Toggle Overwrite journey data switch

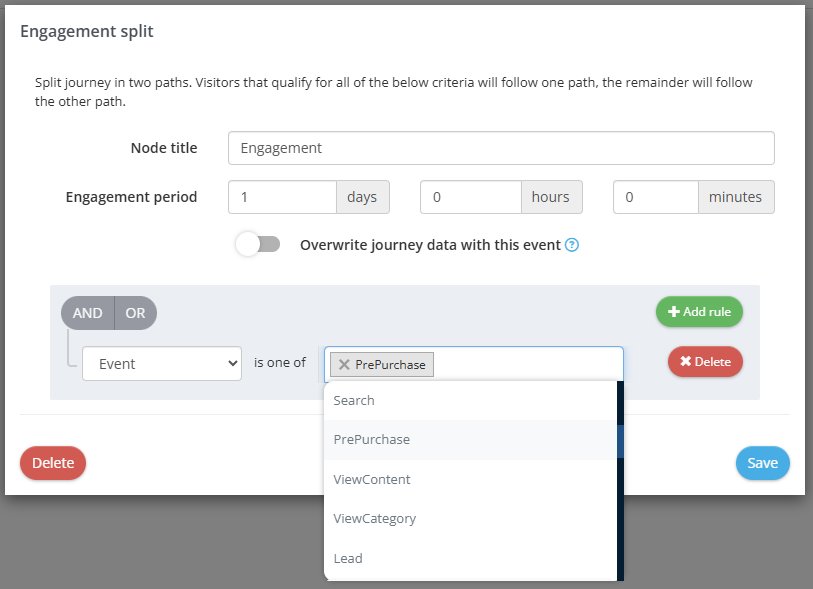pyautogui.click(x=258, y=245)
